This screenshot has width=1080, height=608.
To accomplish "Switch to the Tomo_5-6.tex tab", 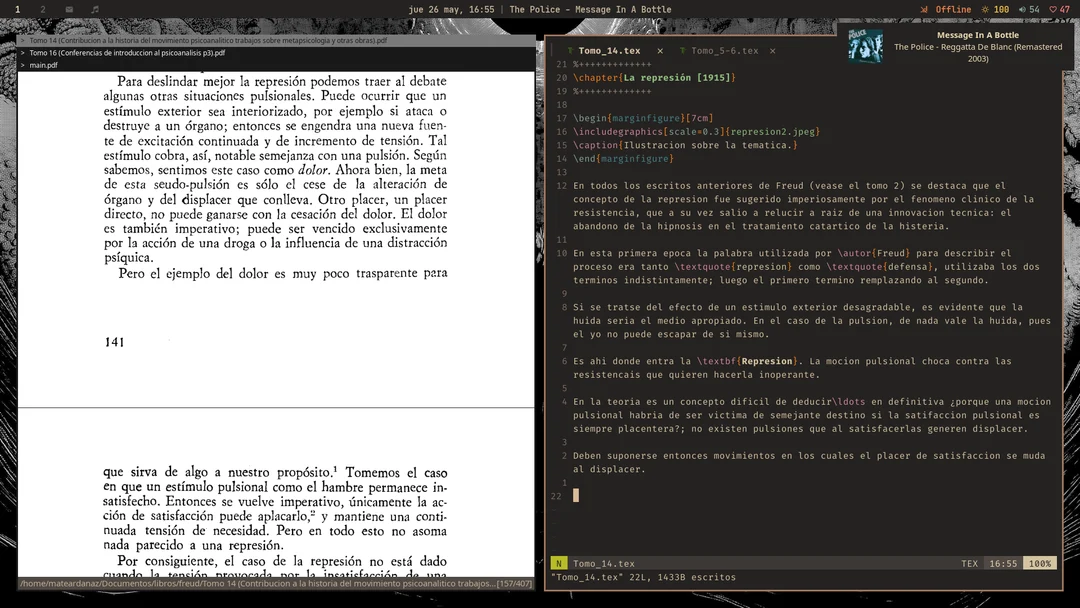I will 724,50.
